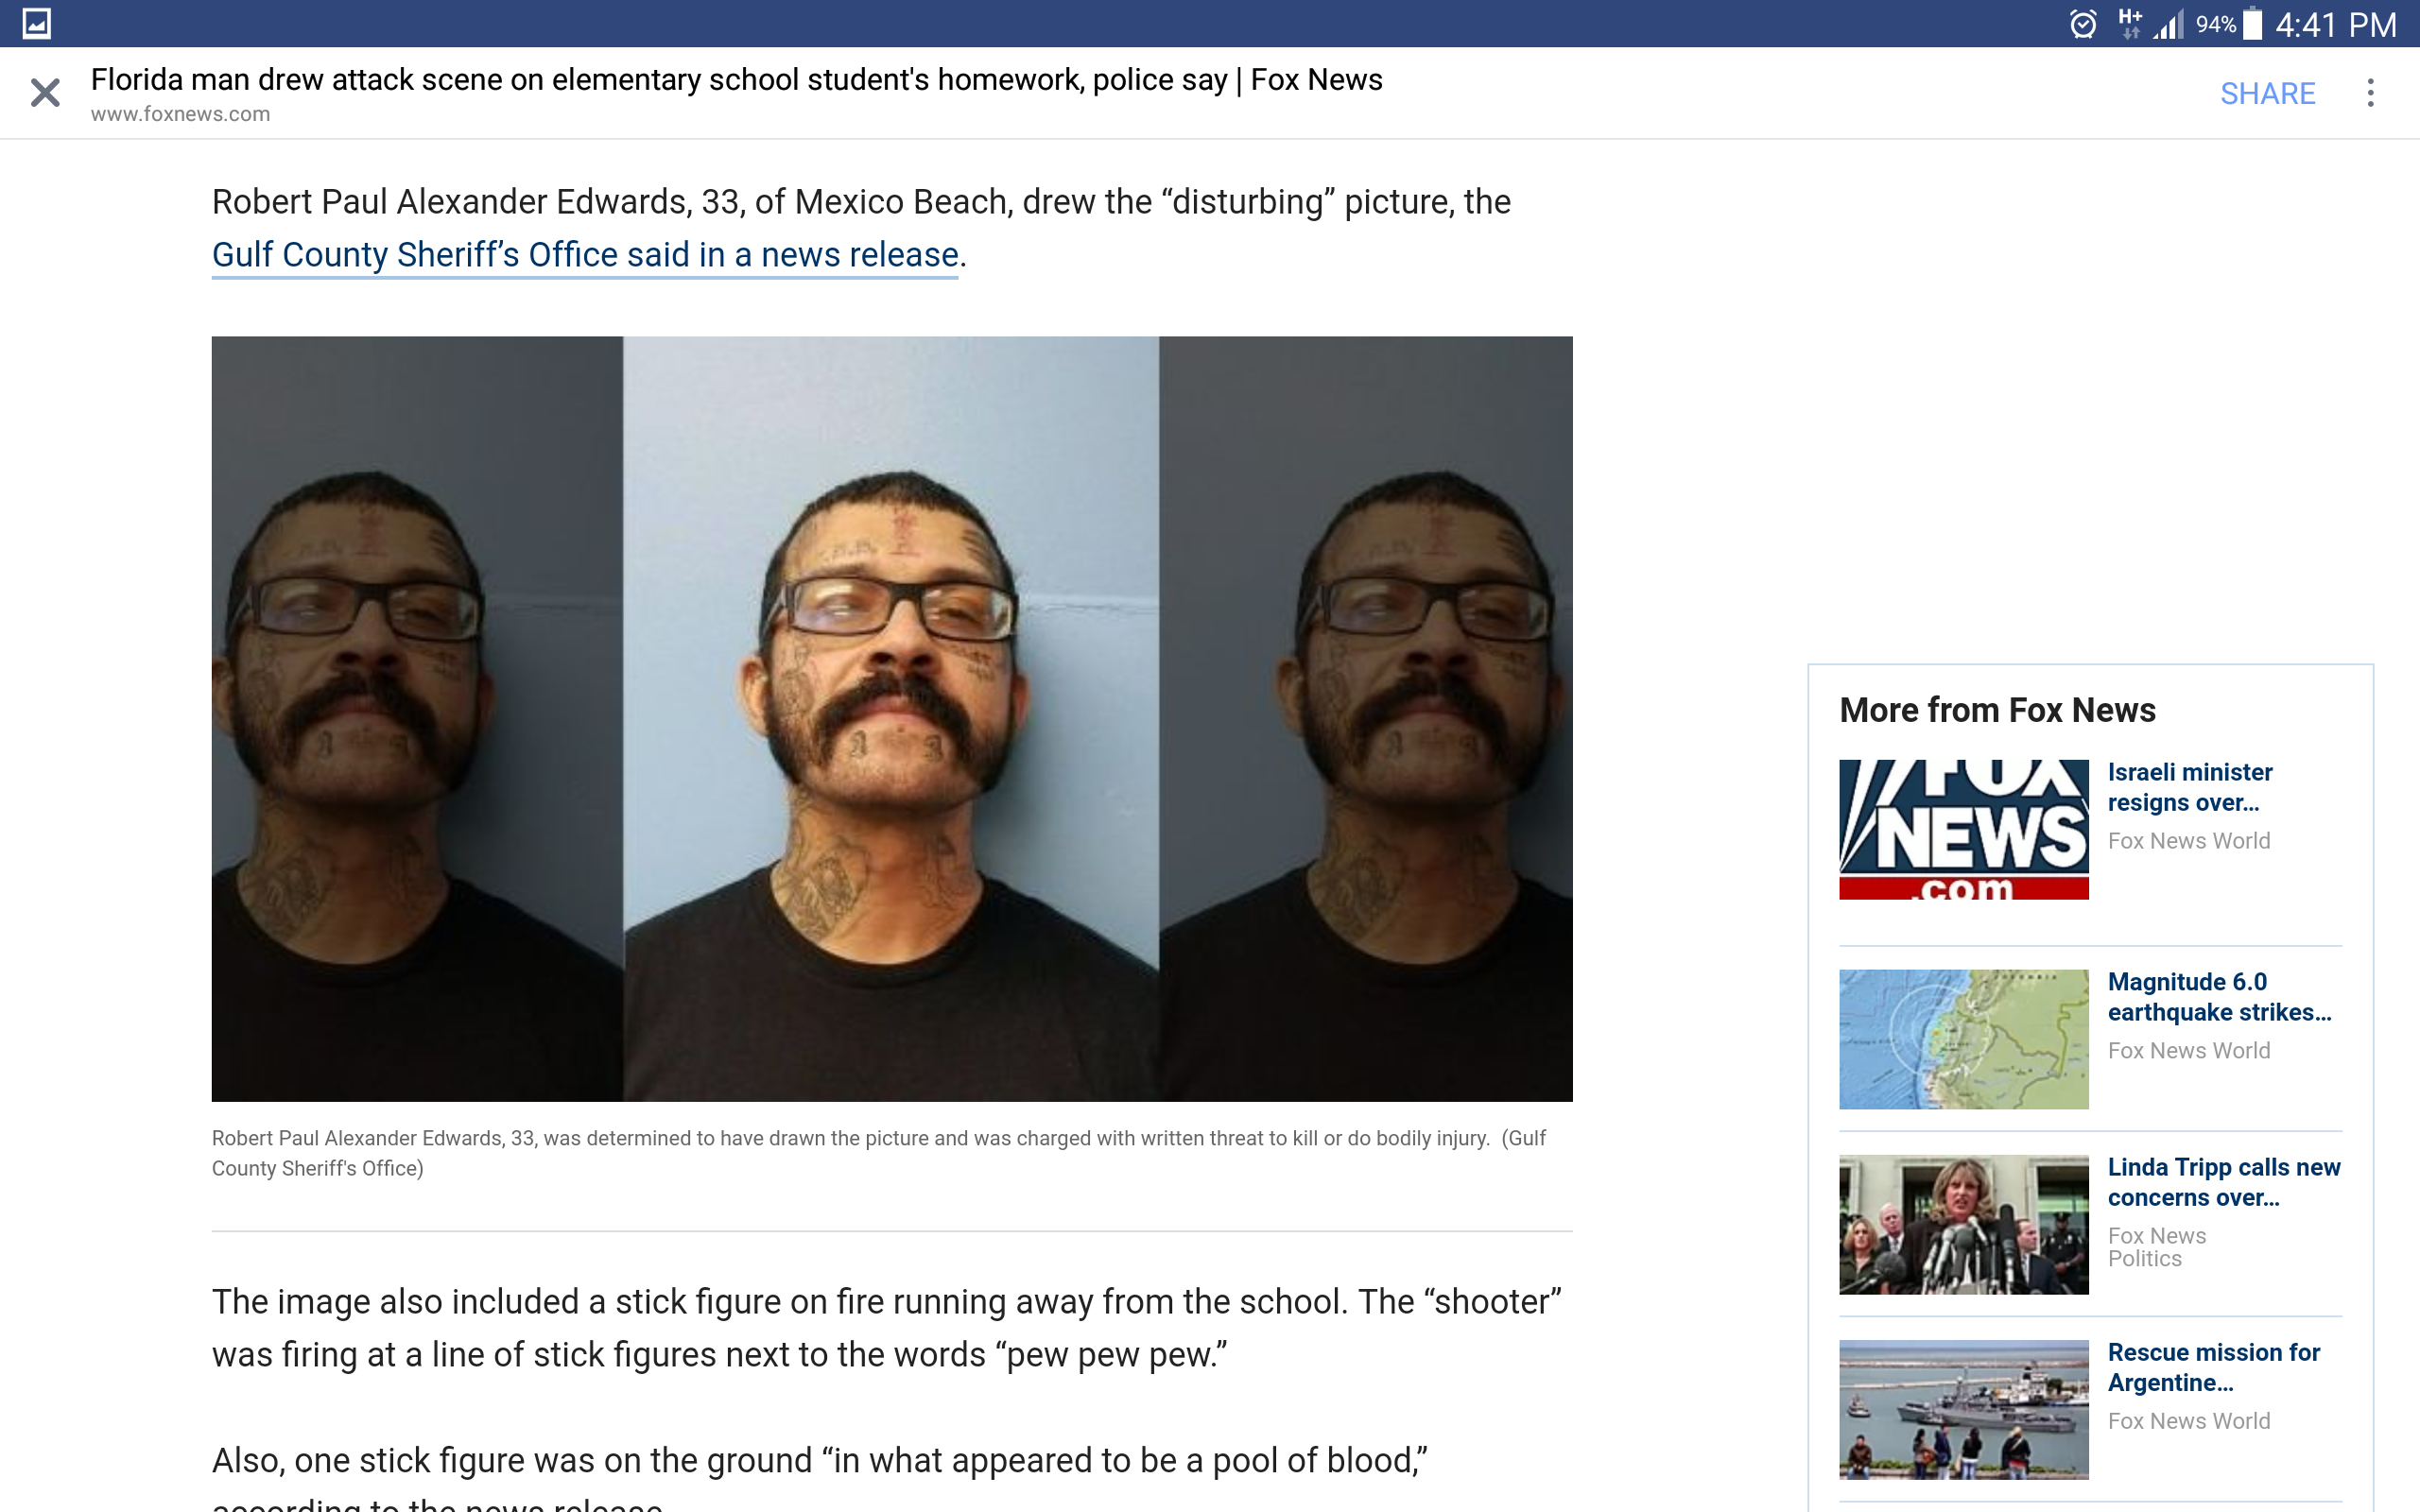Tap the signal strength bars icon

(x=2168, y=24)
